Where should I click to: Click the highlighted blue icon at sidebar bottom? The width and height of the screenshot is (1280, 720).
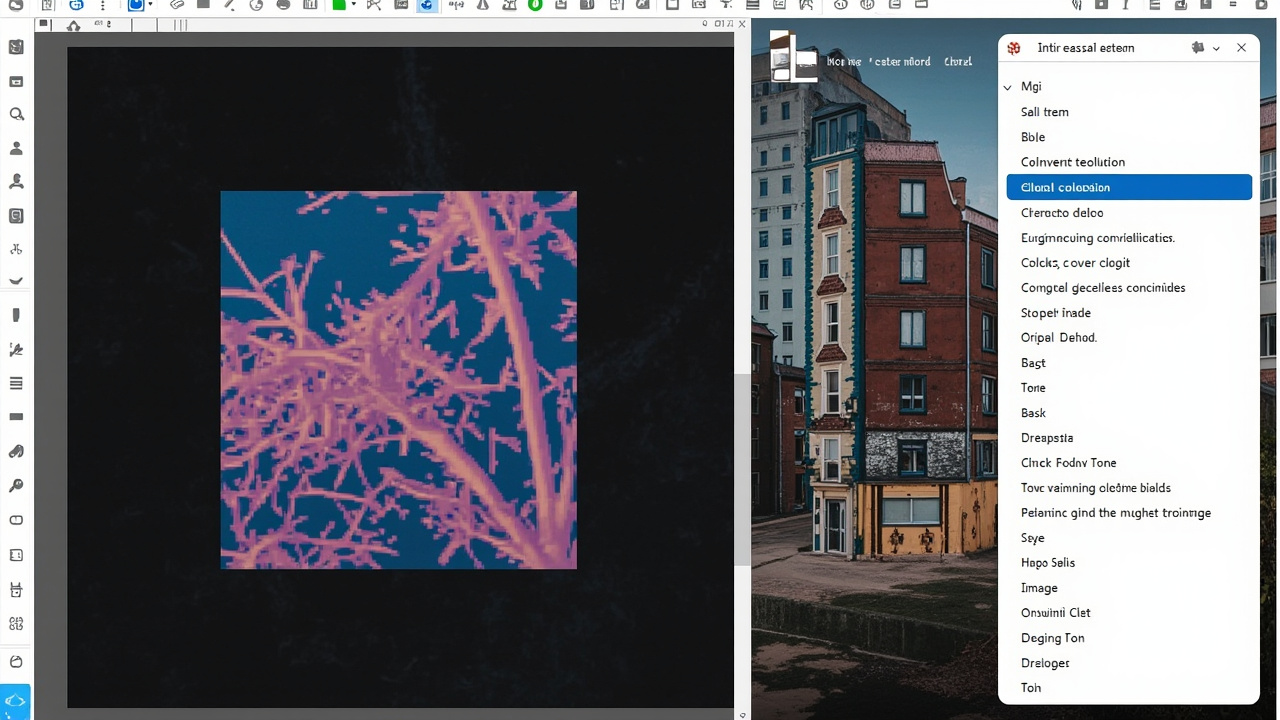click(x=16, y=701)
